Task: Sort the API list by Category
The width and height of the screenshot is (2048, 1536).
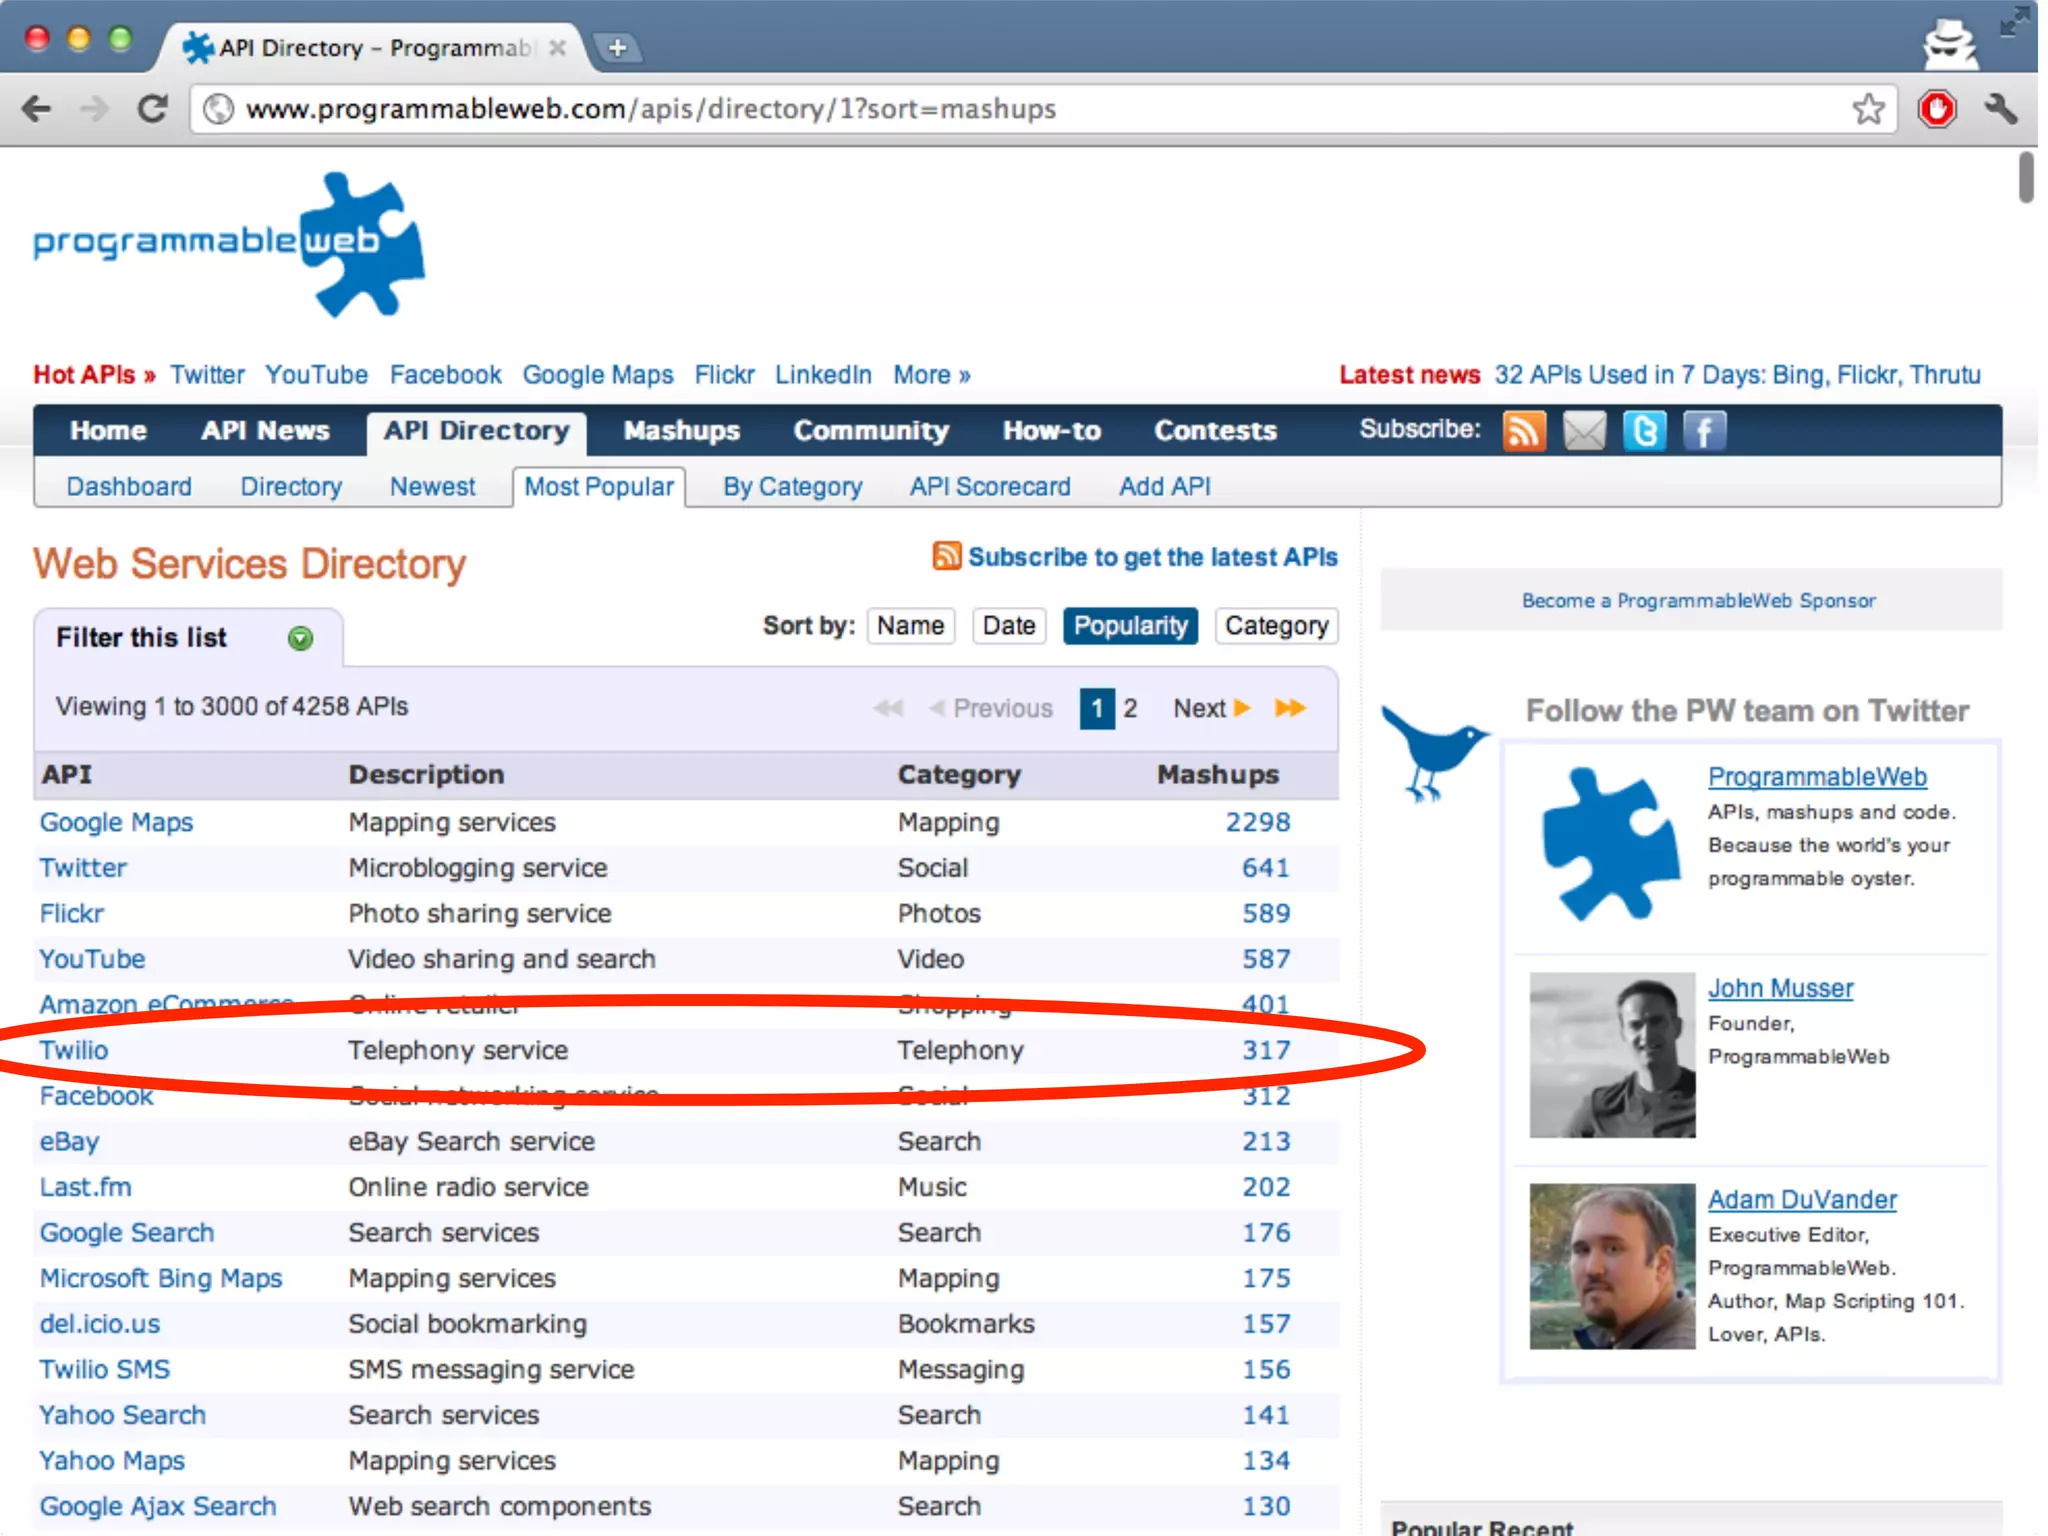Action: click(1276, 626)
